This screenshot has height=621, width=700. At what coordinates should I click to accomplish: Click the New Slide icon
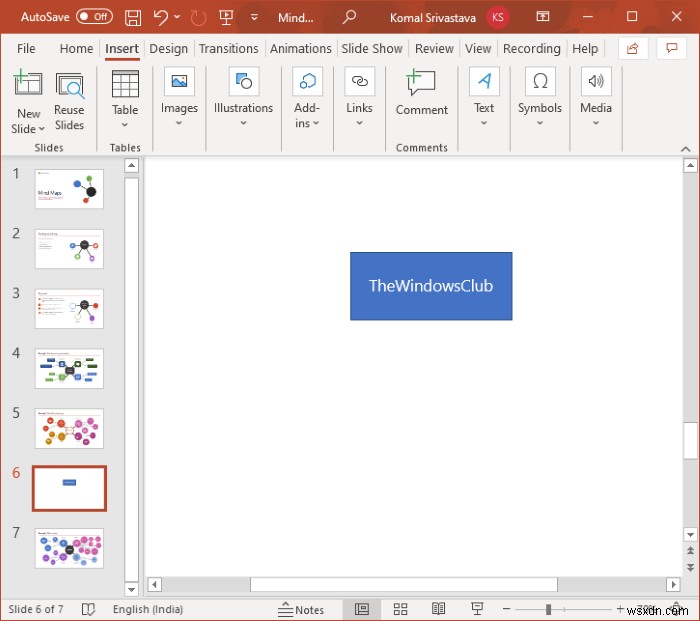(x=28, y=83)
